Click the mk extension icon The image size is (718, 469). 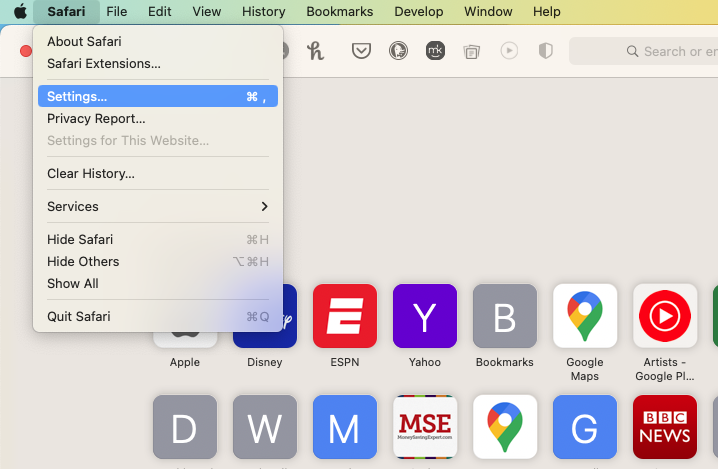pyautogui.click(x=435, y=51)
